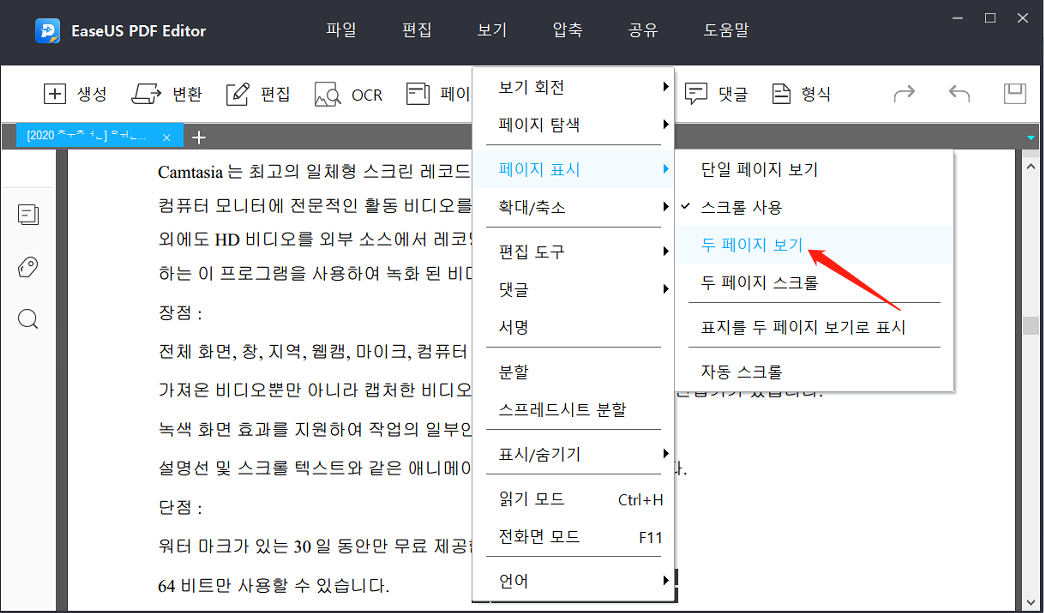Expand the 언어 submenu
This screenshot has width=1044, height=613.
tap(573, 581)
